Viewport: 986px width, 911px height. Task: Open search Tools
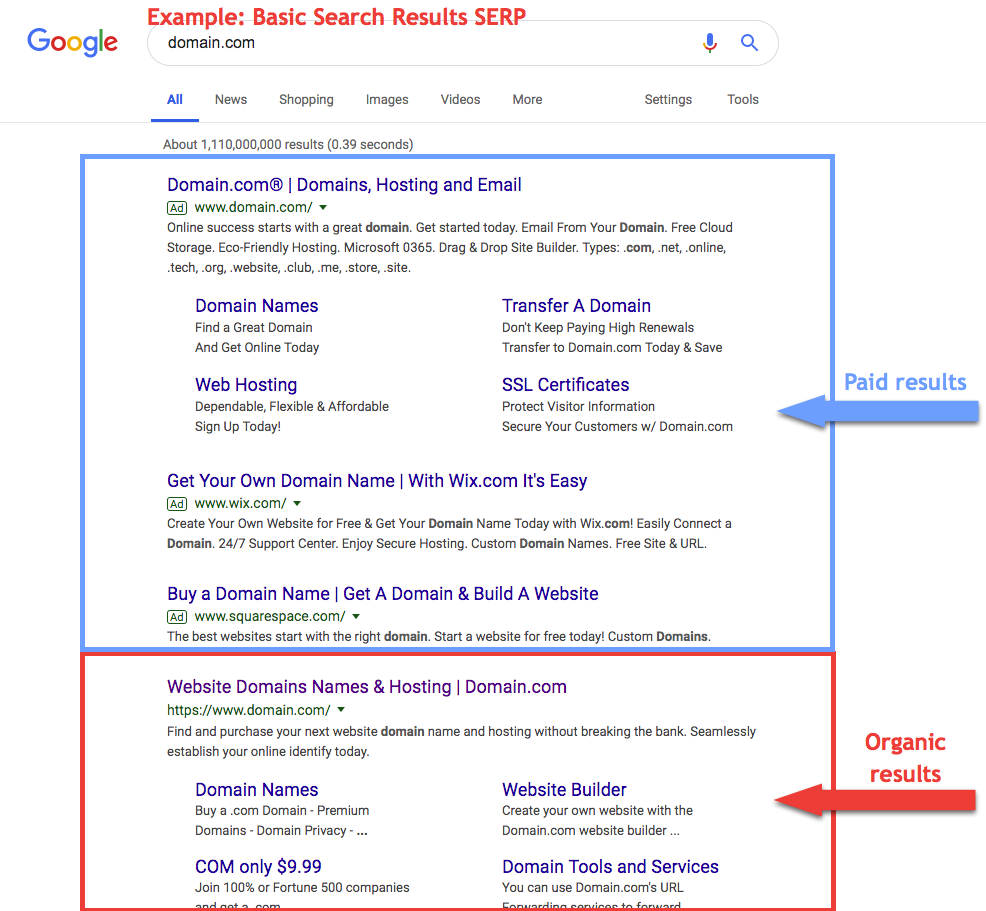click(743, 99)
